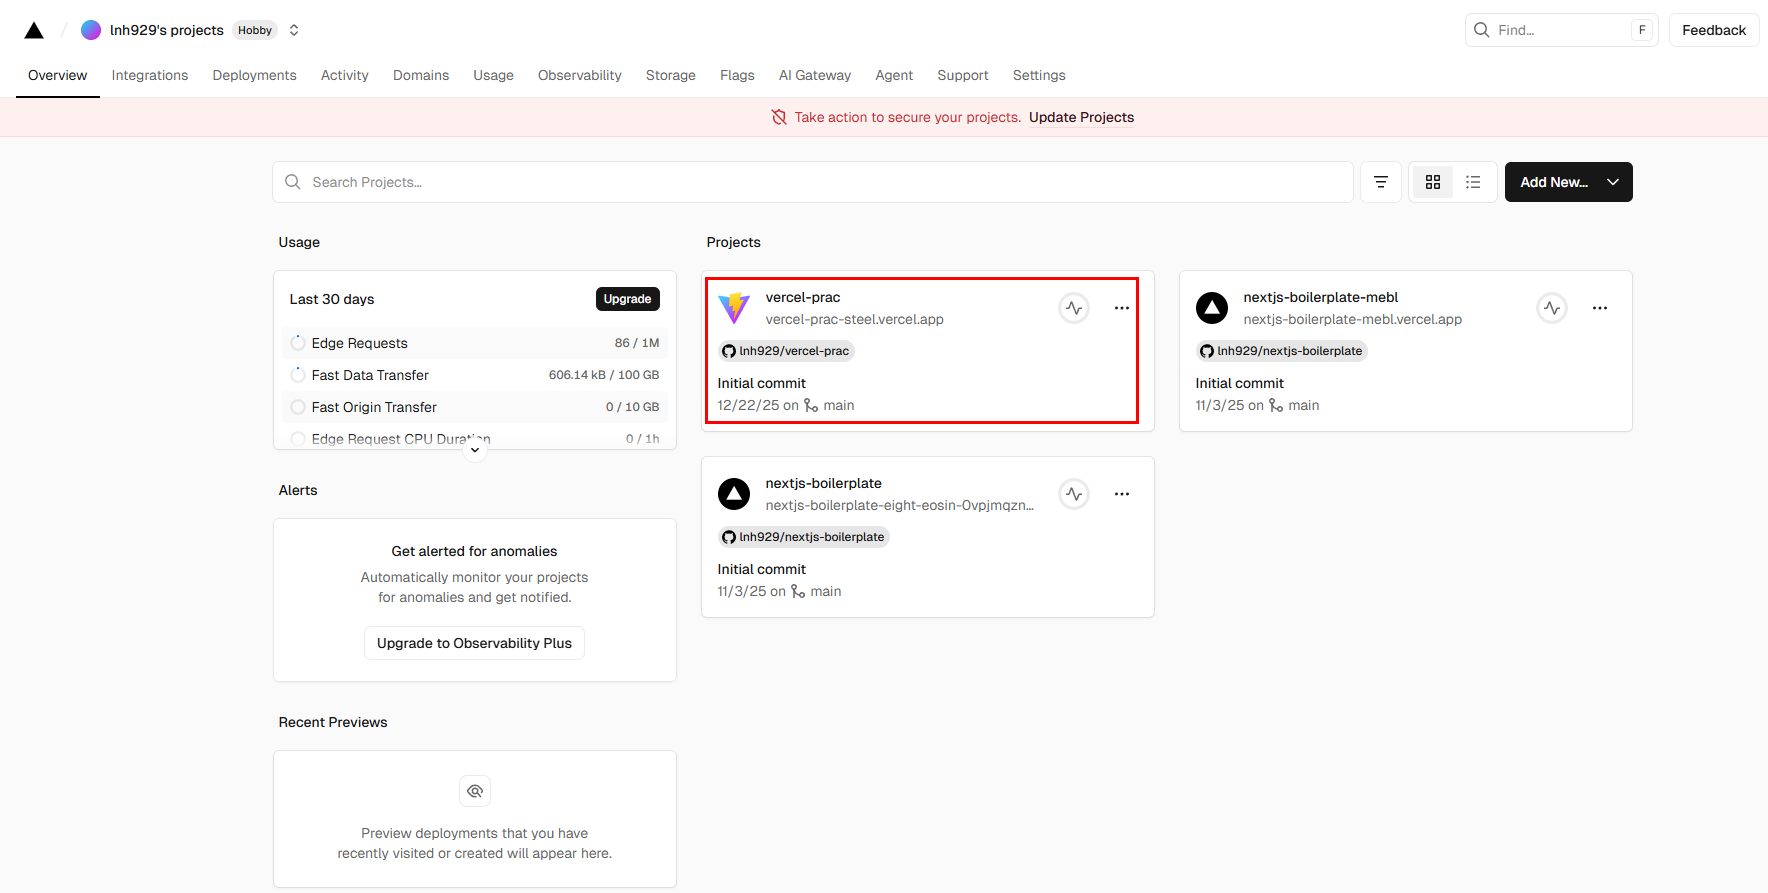Open three-dot menu for vercel-prac project
This screenshot has width=1768, height=893.
pyautogui.click(x=1122, y=308)
